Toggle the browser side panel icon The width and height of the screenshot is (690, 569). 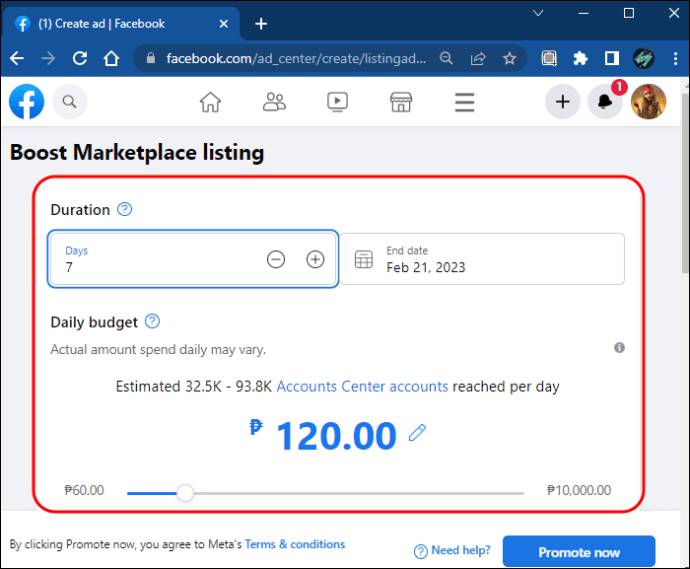[612, 58]
